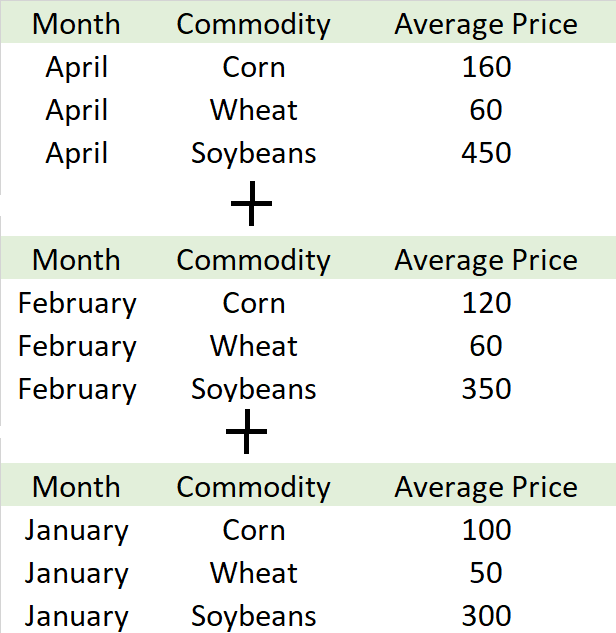Click the February month cell in the Wheat row
The image size is (616, 633).
coord(76,346)
